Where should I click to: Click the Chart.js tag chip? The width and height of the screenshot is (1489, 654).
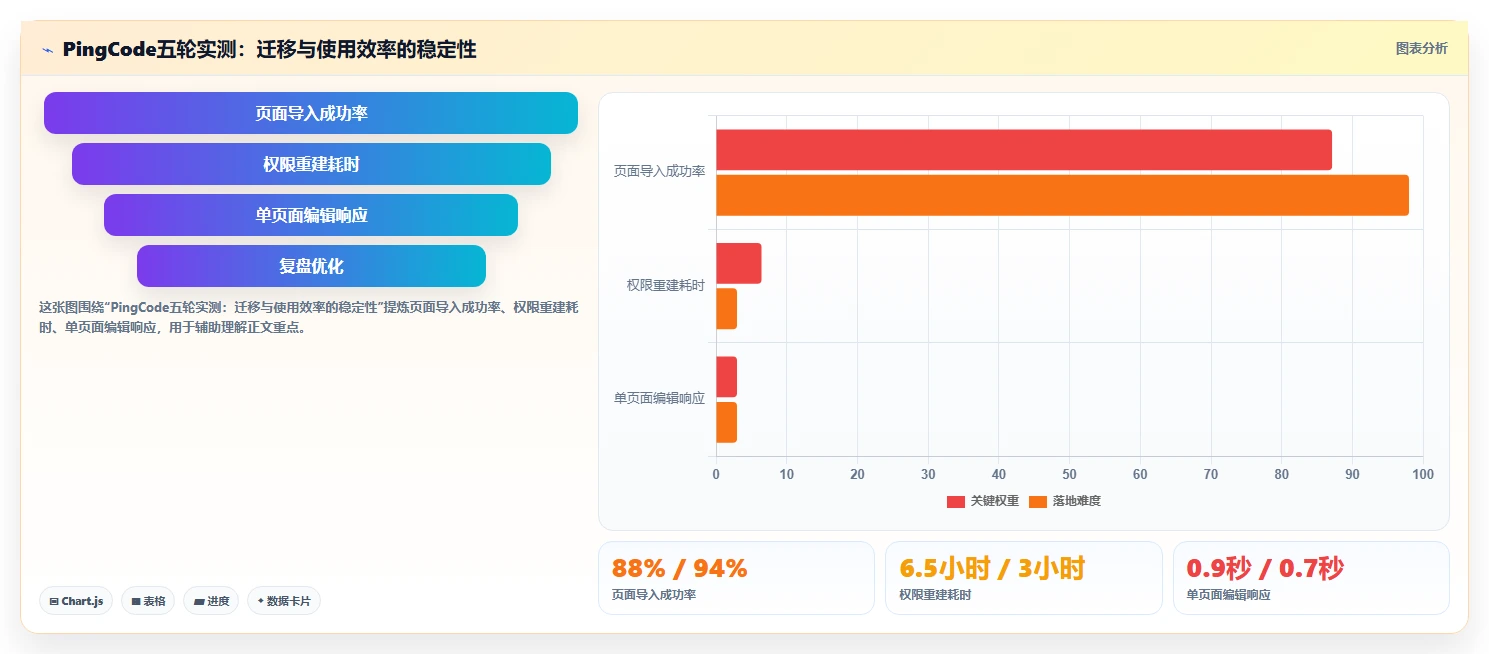[x=77, y=601]
